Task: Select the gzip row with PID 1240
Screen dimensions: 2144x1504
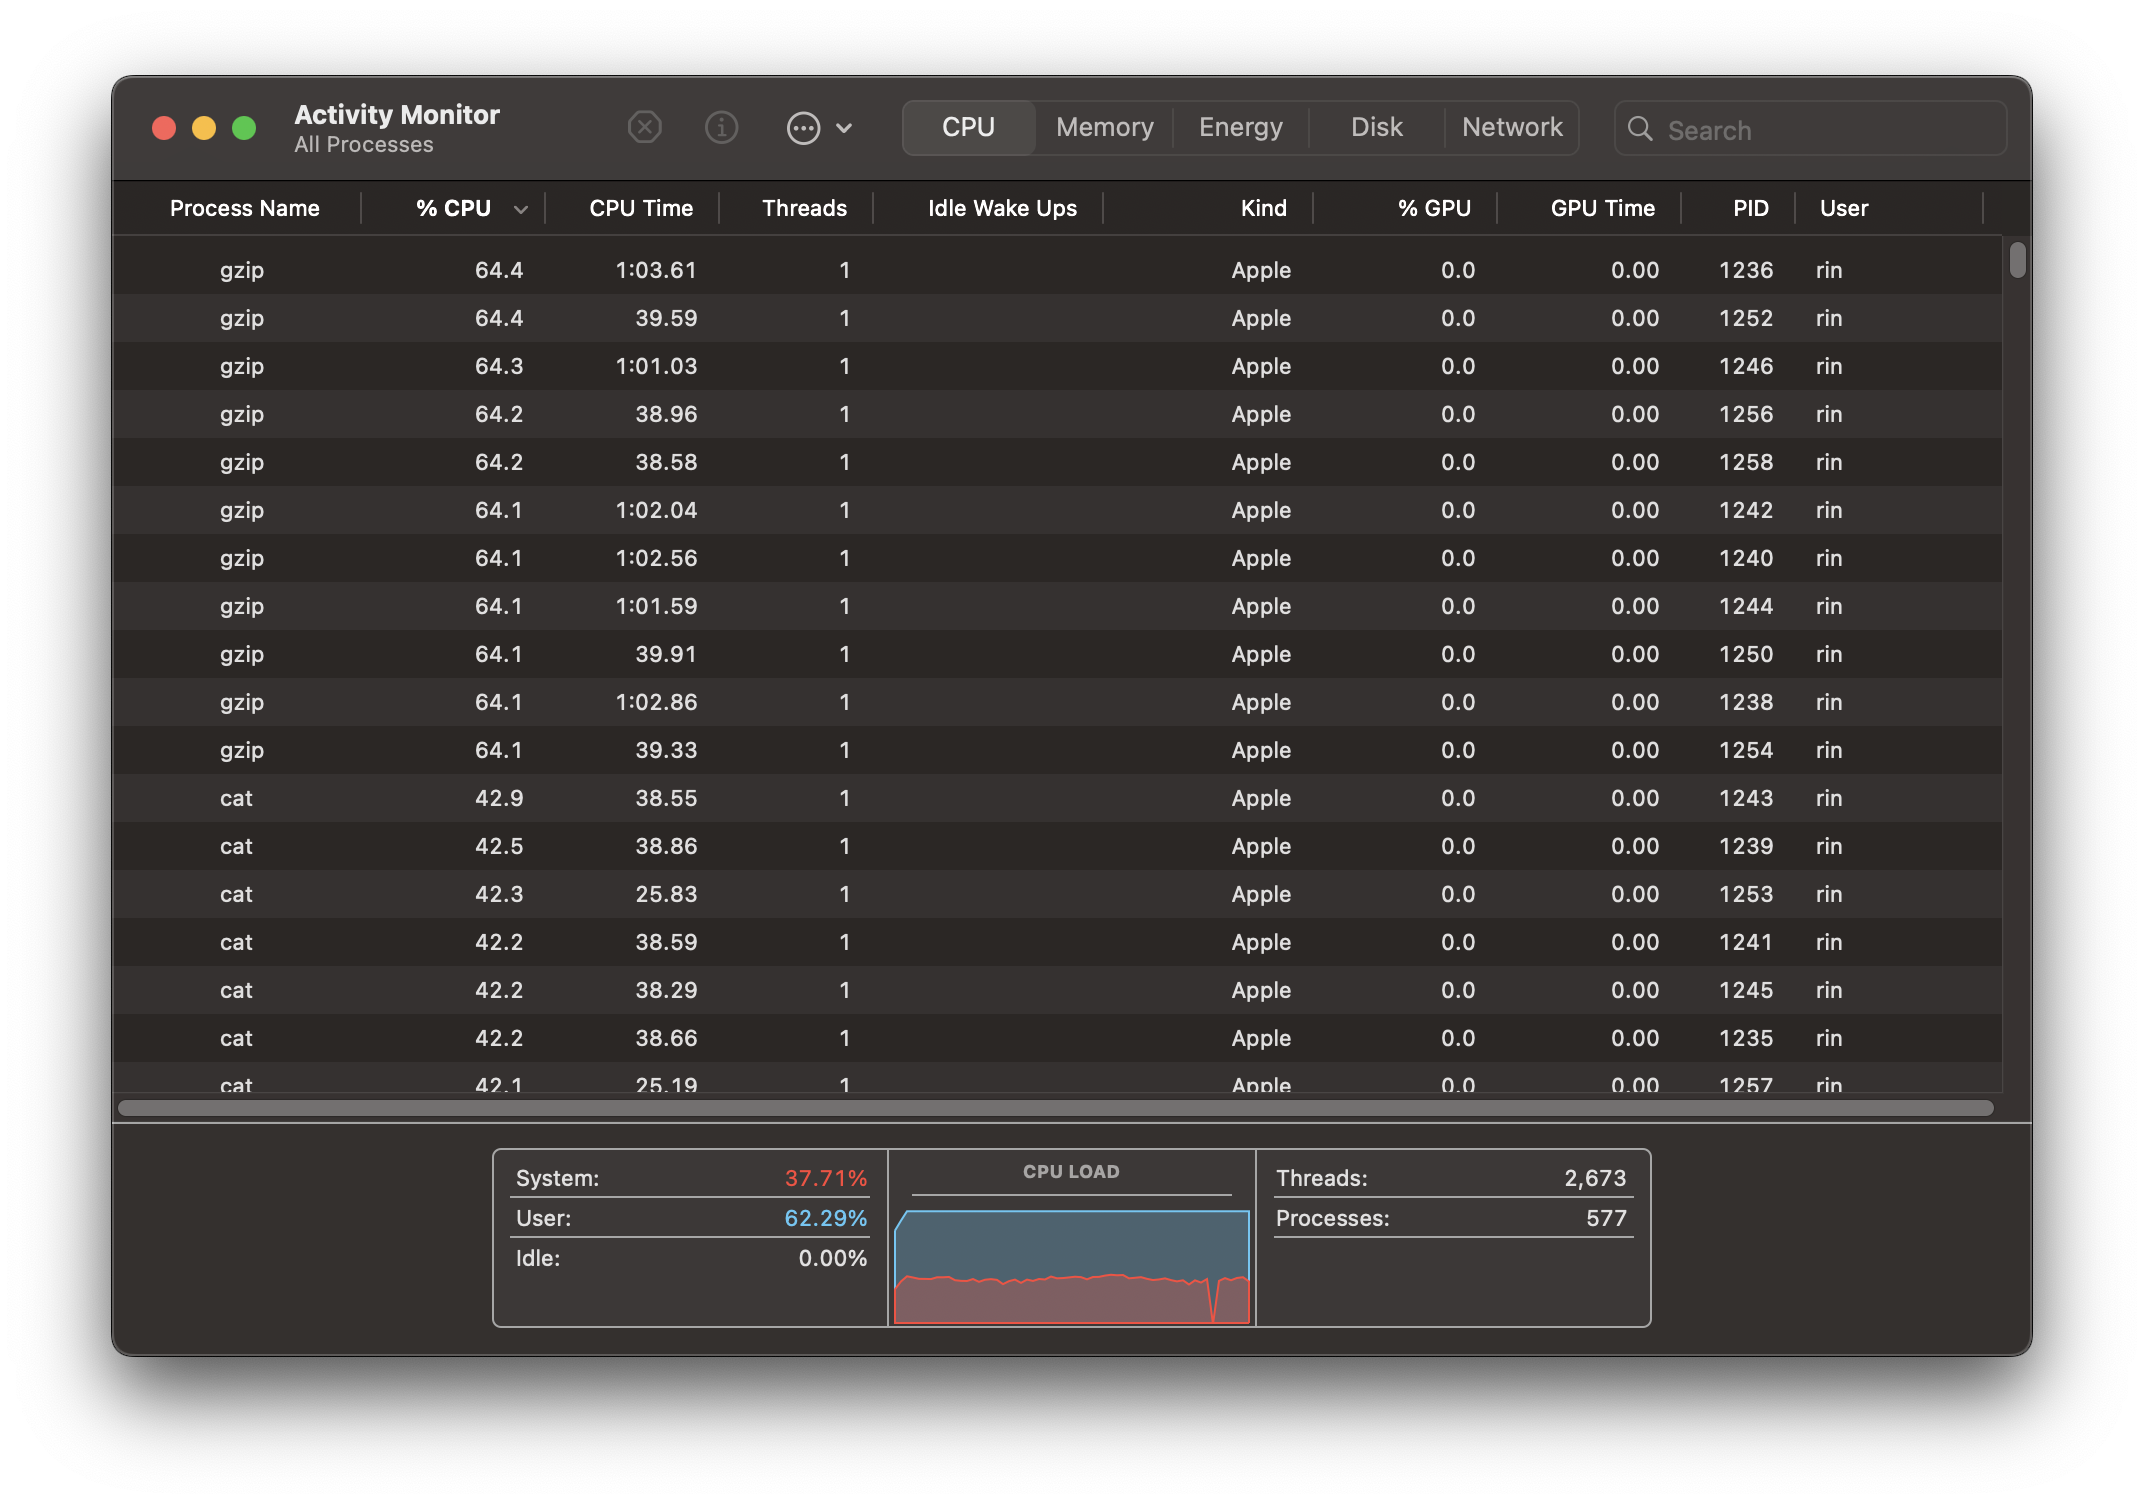Action: tap(1058, 558)
